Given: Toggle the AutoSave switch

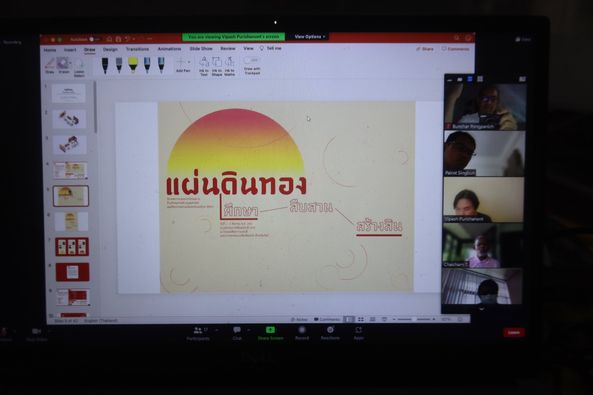Looking at the screenshot, I should (x=92, y=39).
